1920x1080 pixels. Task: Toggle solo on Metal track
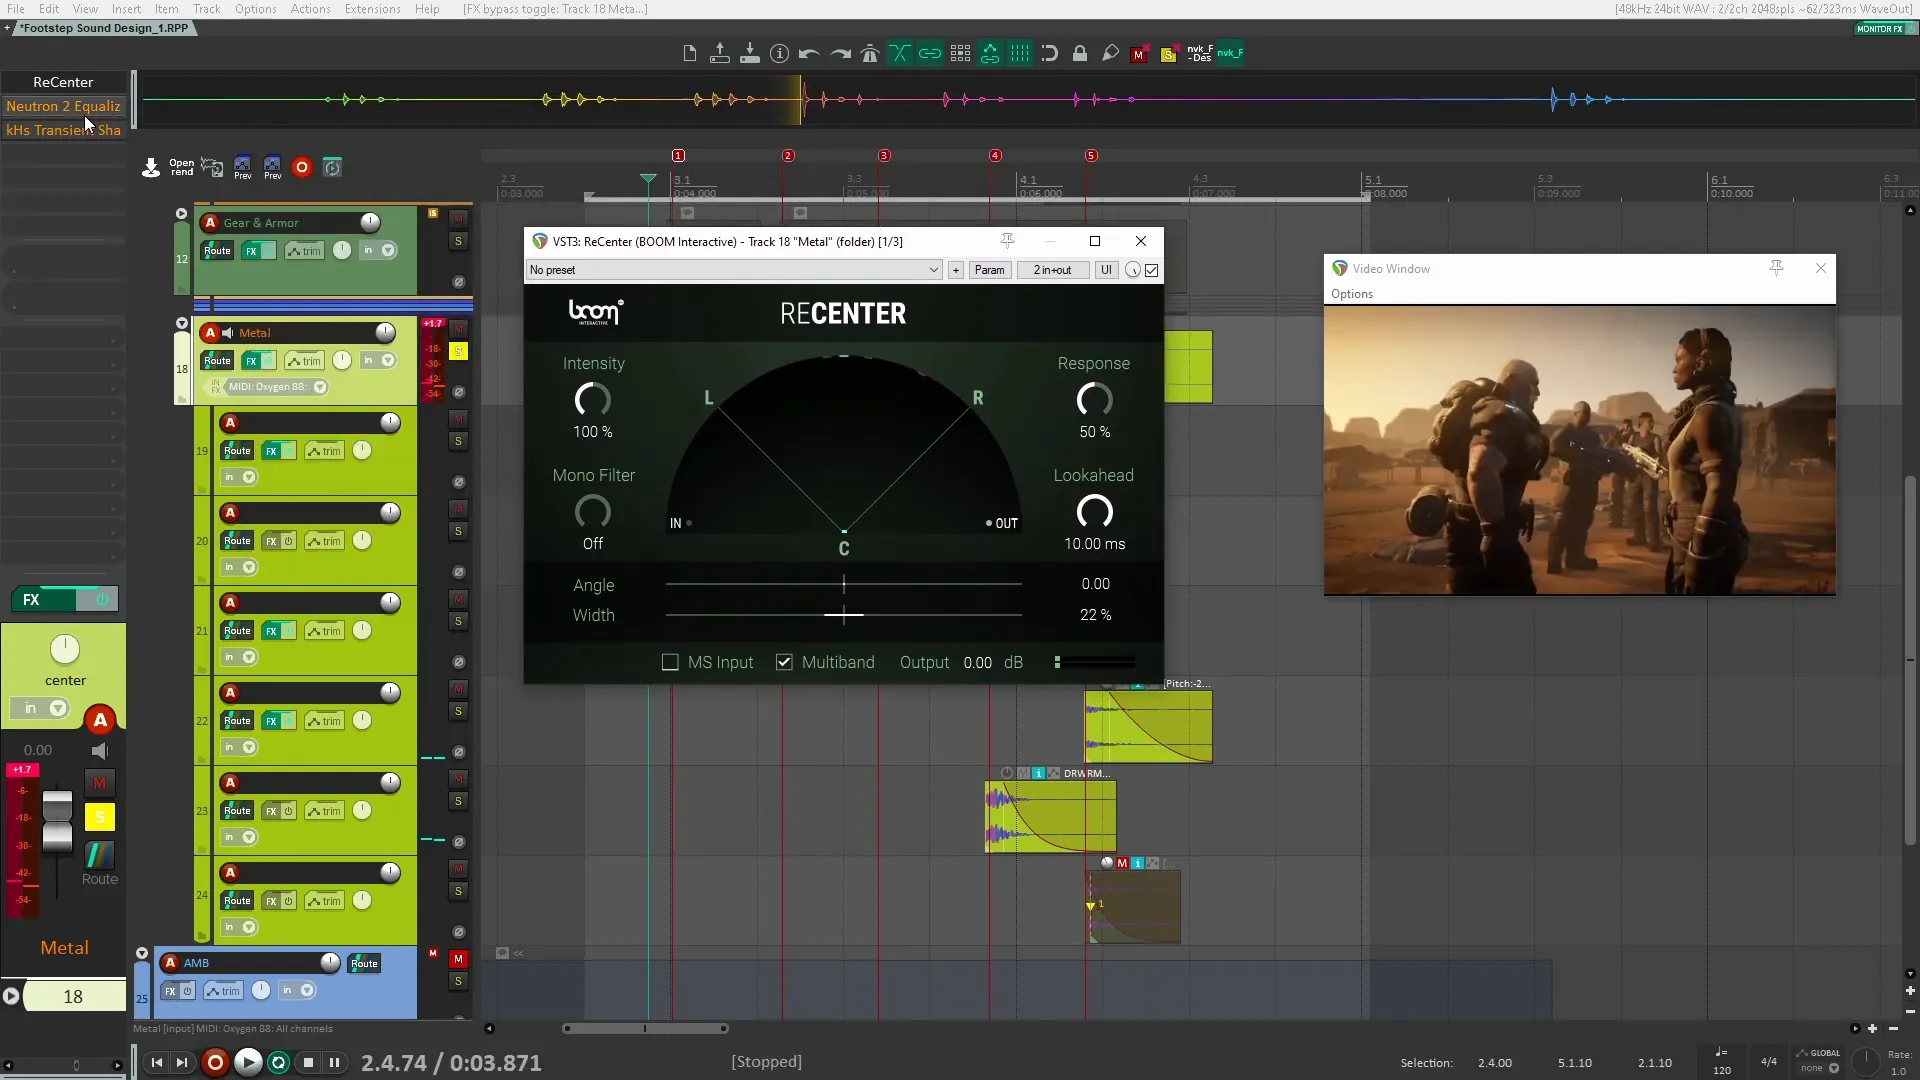458,351
